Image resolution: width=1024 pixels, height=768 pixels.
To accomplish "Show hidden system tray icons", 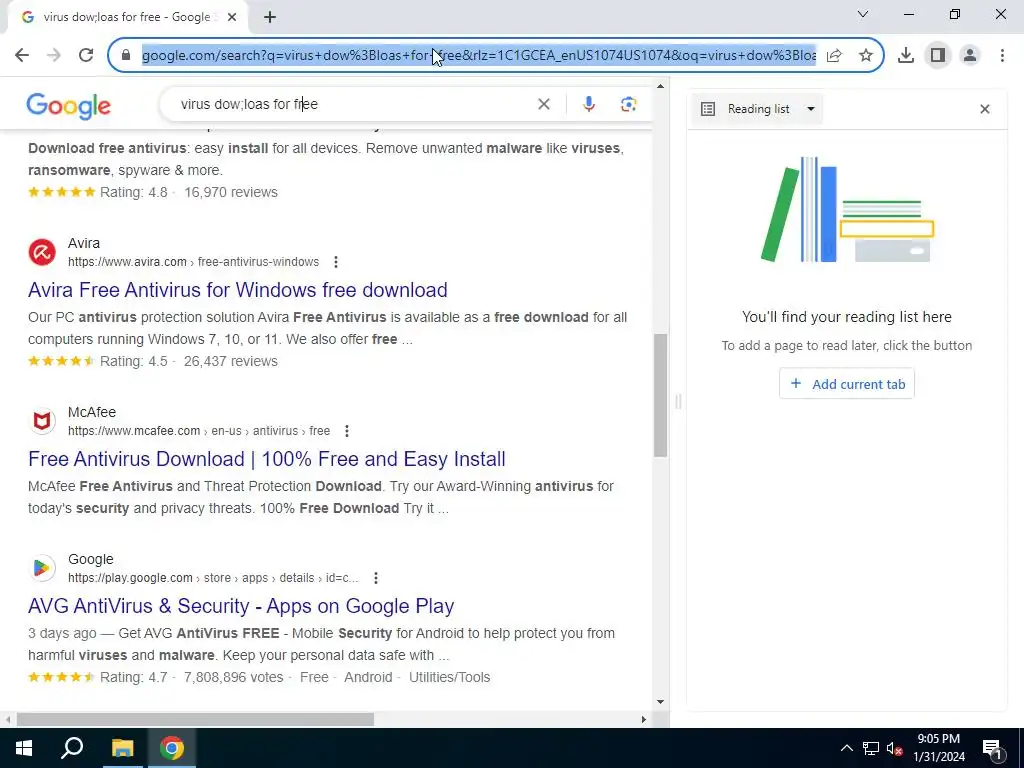I will (846, 748).
